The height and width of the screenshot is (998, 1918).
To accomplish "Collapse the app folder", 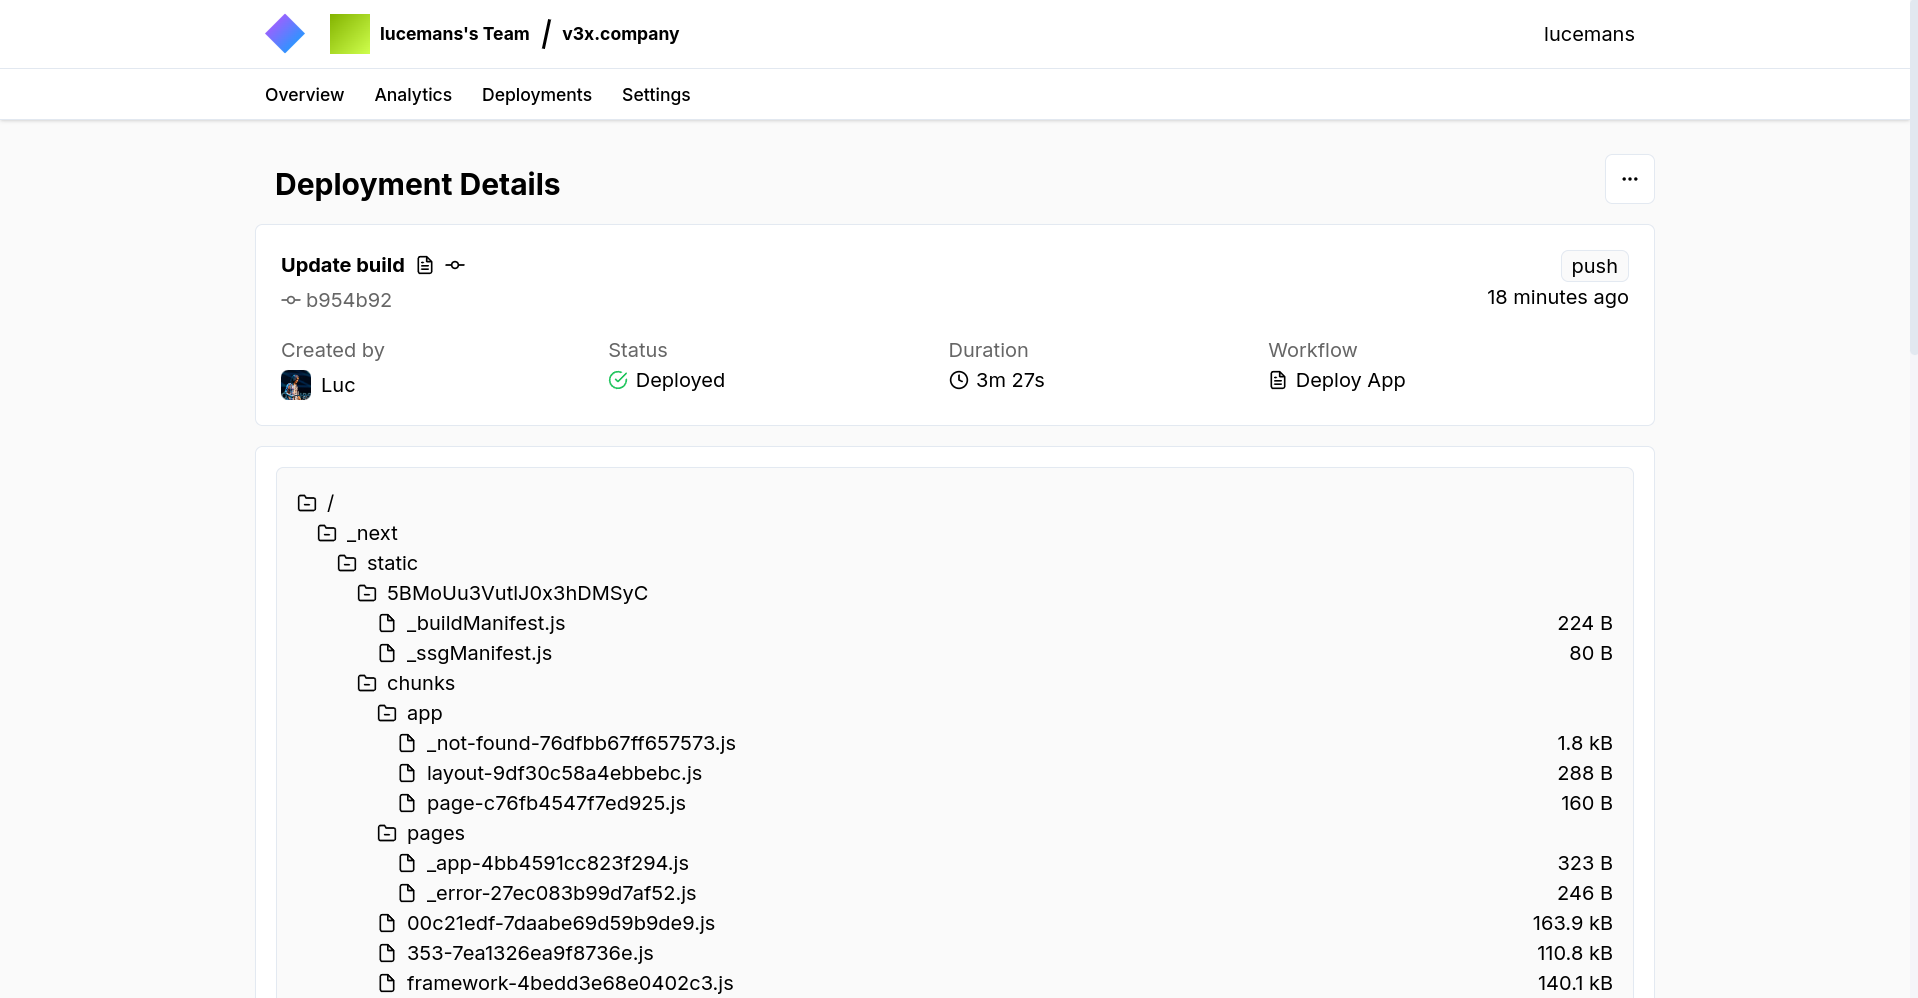I will coord(387,713).
